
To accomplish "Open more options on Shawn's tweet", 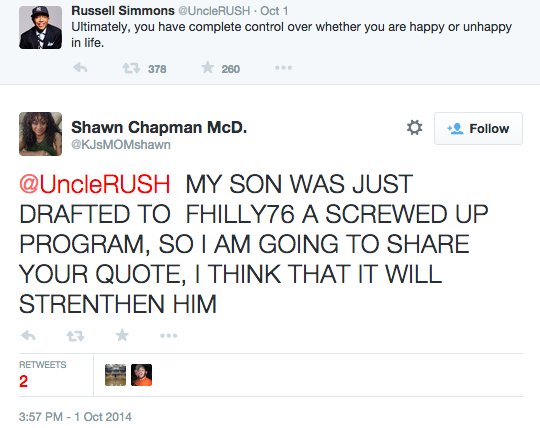I will click(x=169, y=335).
